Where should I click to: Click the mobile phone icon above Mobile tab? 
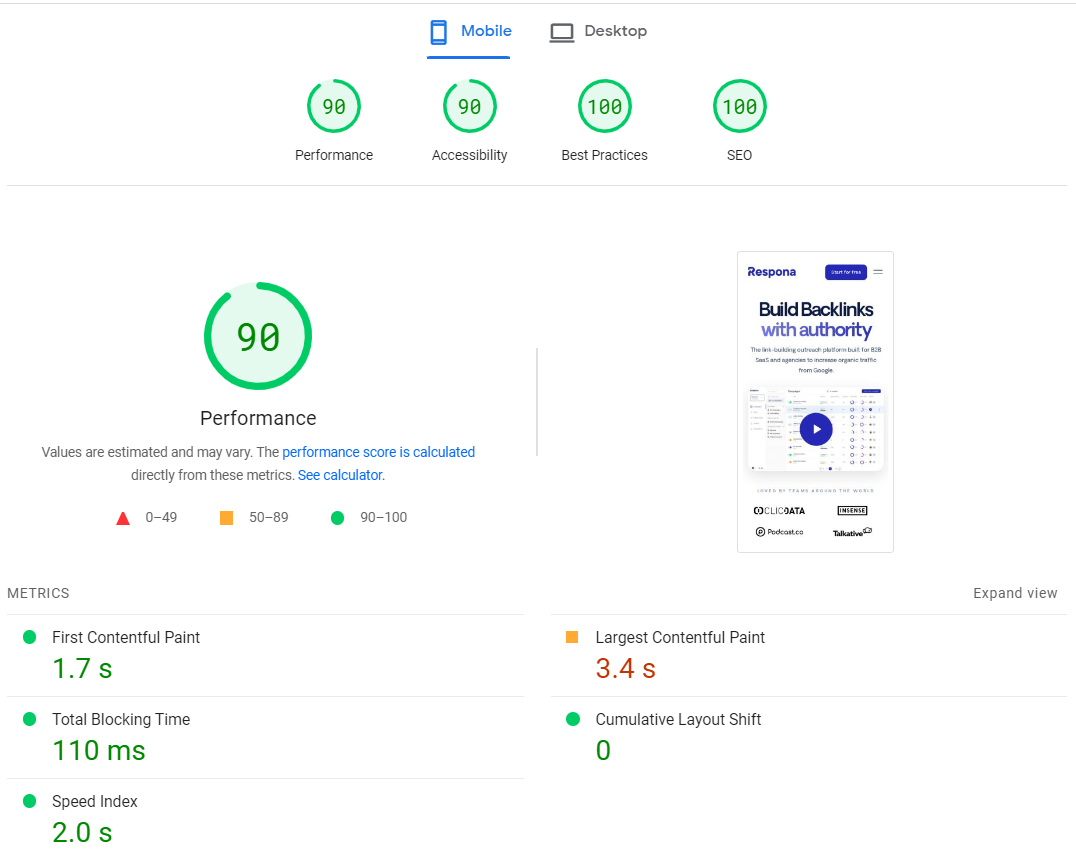coord(438,31)
